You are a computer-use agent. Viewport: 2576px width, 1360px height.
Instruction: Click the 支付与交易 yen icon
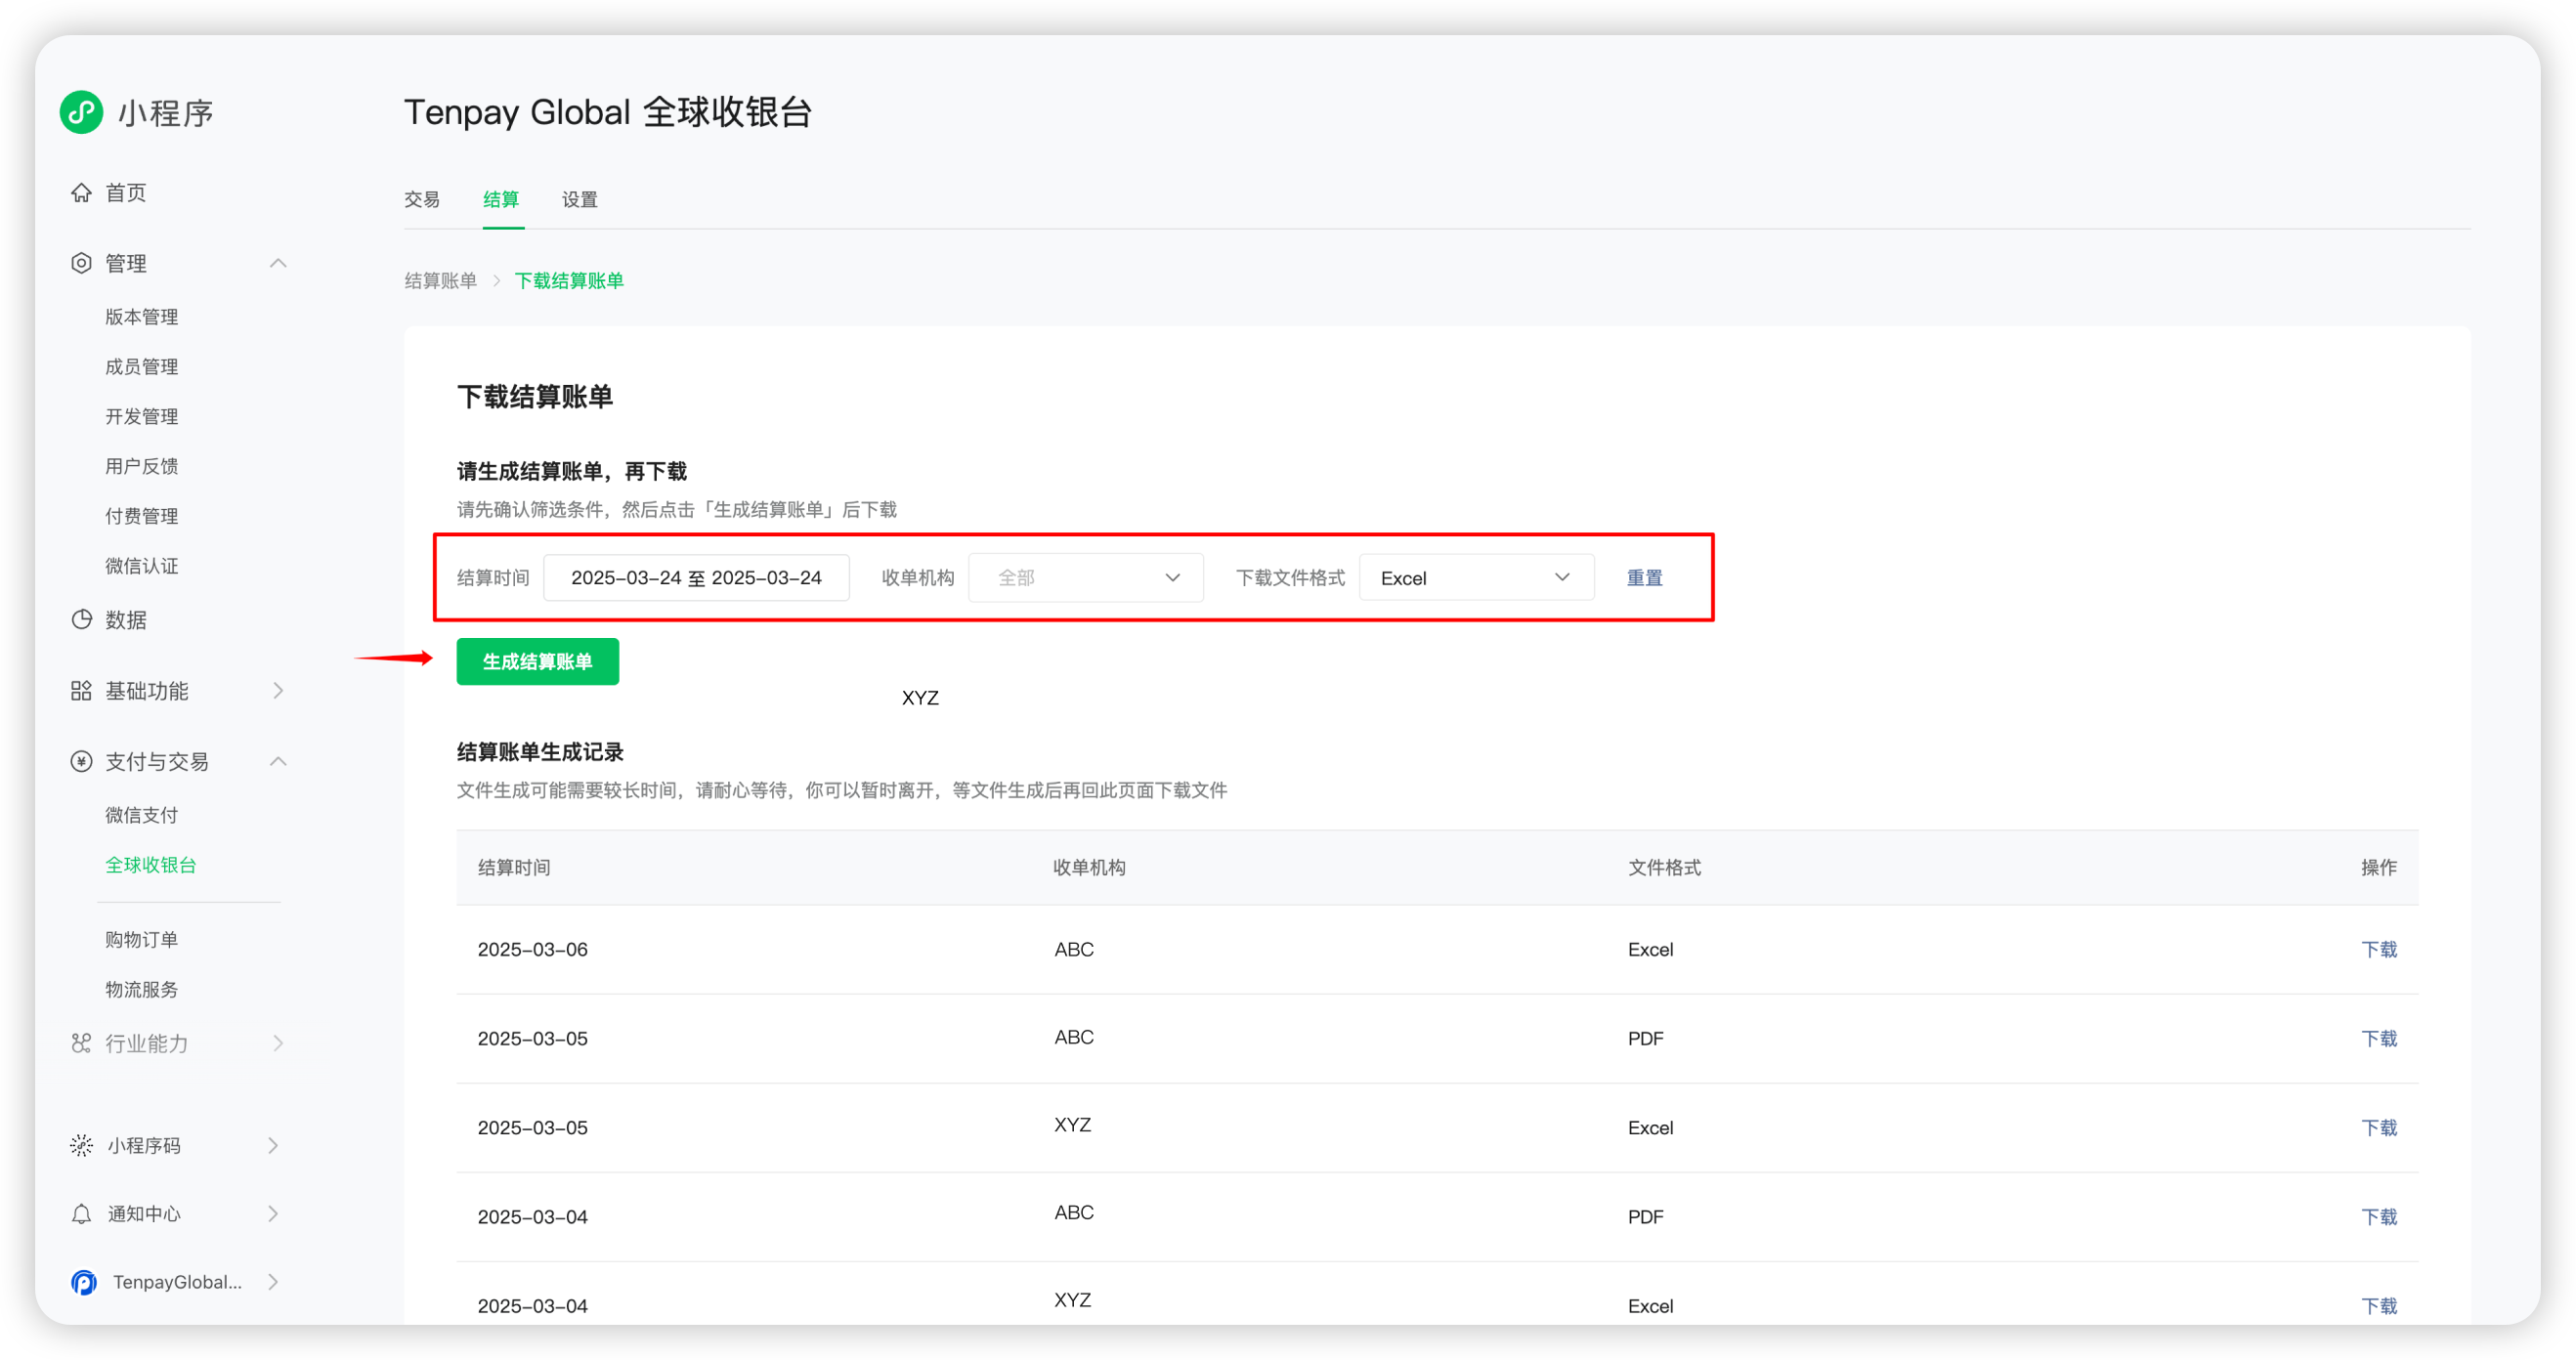[x=81, y=761]
